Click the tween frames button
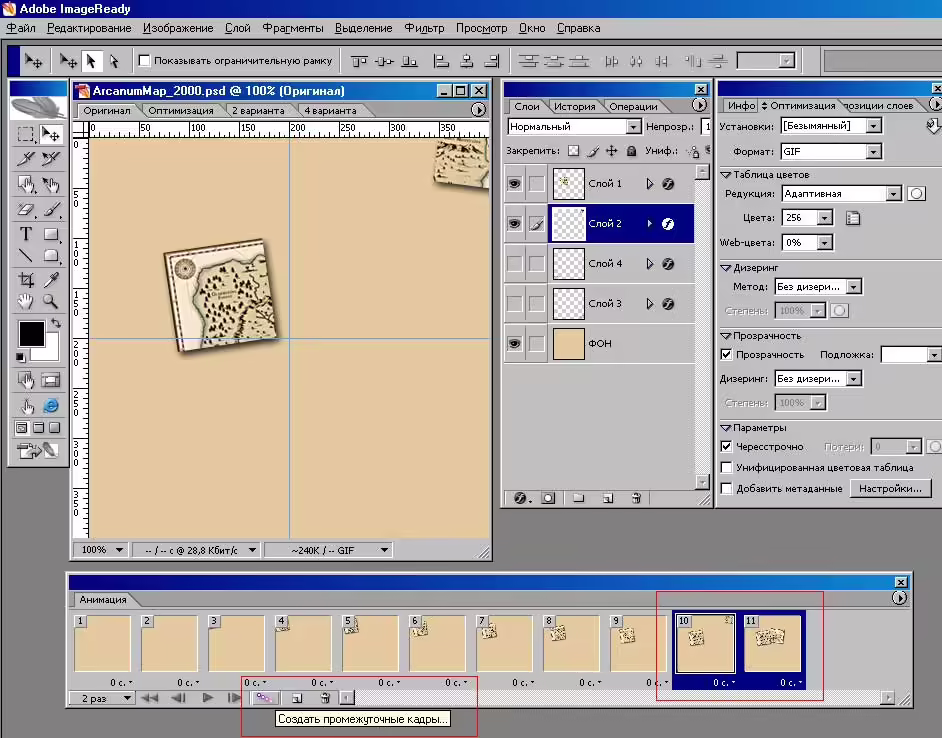Viewport: 942px width, 738px height. [x=264, y=698]
